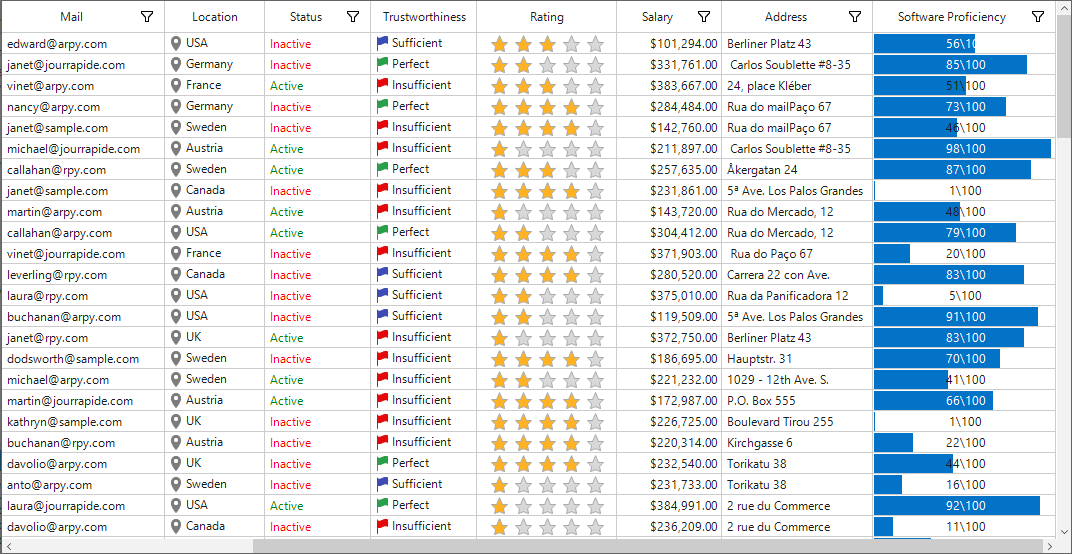Image resolution: width=1072 pixels, height=554 pixels.
Task: Select the address cell Åkergatan 24
Action: (797, 170)
